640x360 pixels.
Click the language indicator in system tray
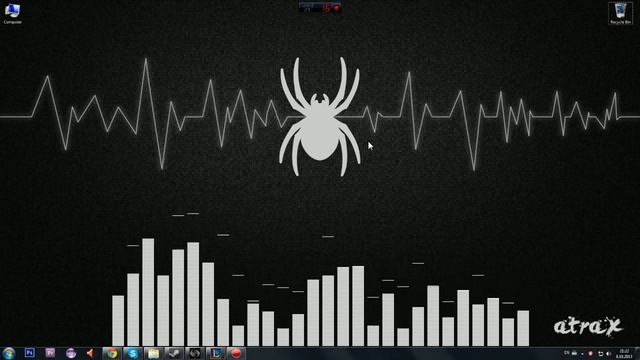[x=567, y=353]
